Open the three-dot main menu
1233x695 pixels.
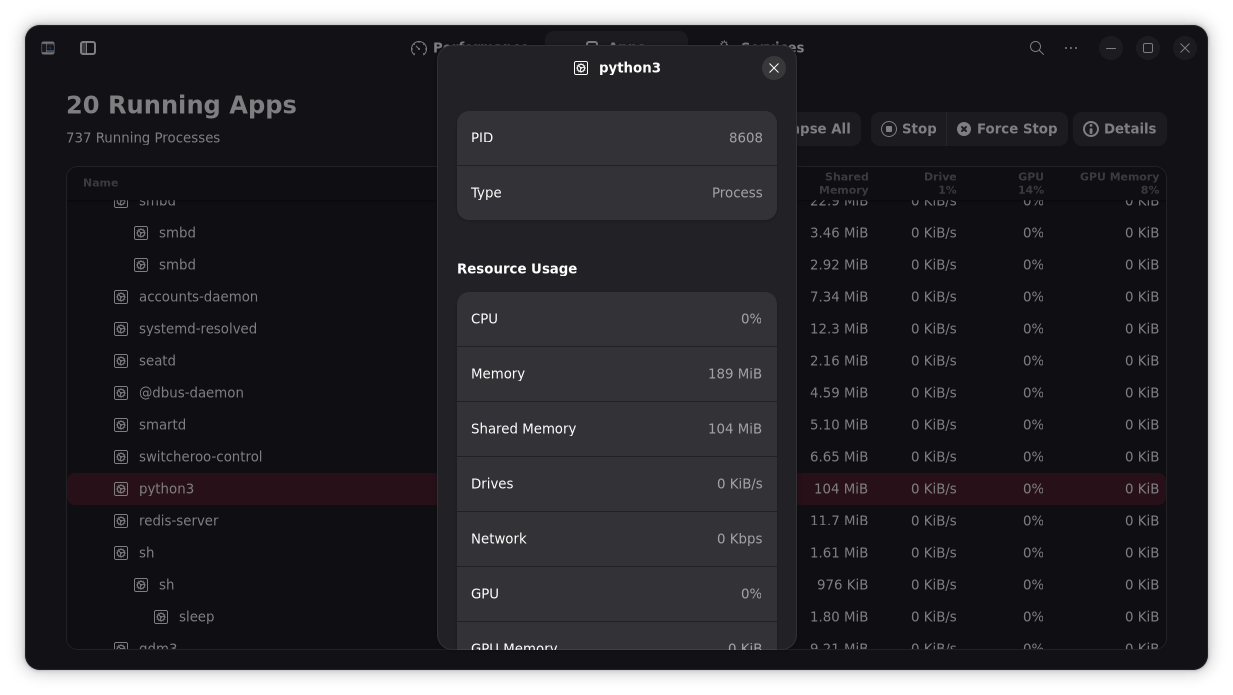pos(1071,48)
